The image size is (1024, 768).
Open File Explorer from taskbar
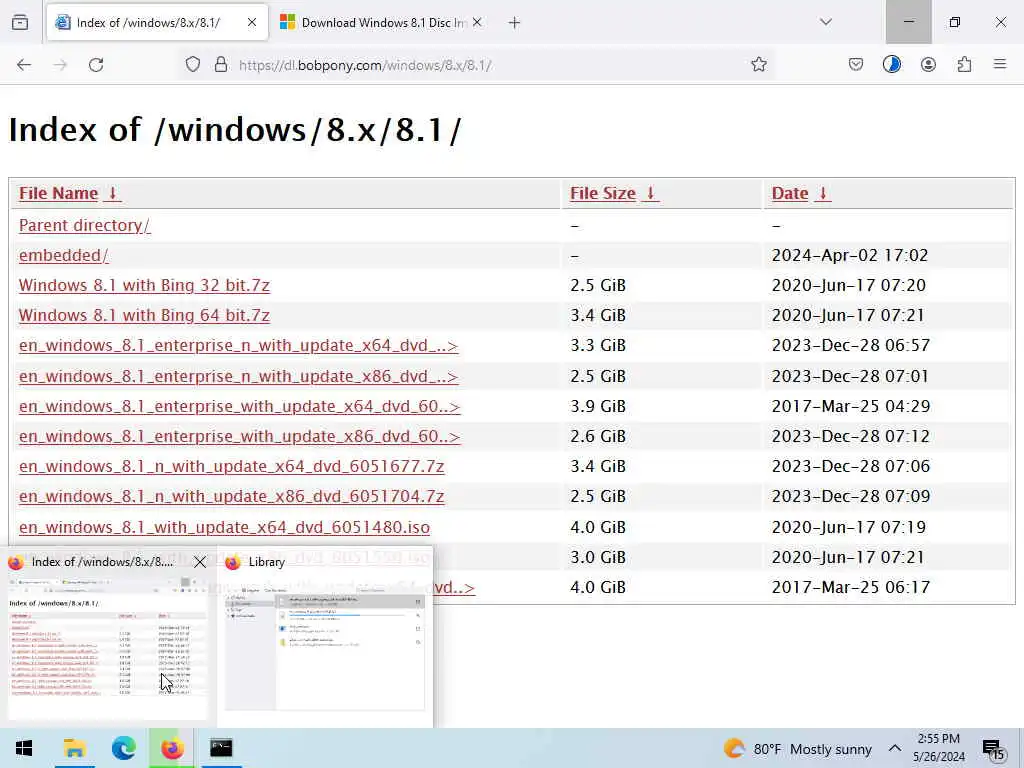pyautogui.click(x=74, y=748)
